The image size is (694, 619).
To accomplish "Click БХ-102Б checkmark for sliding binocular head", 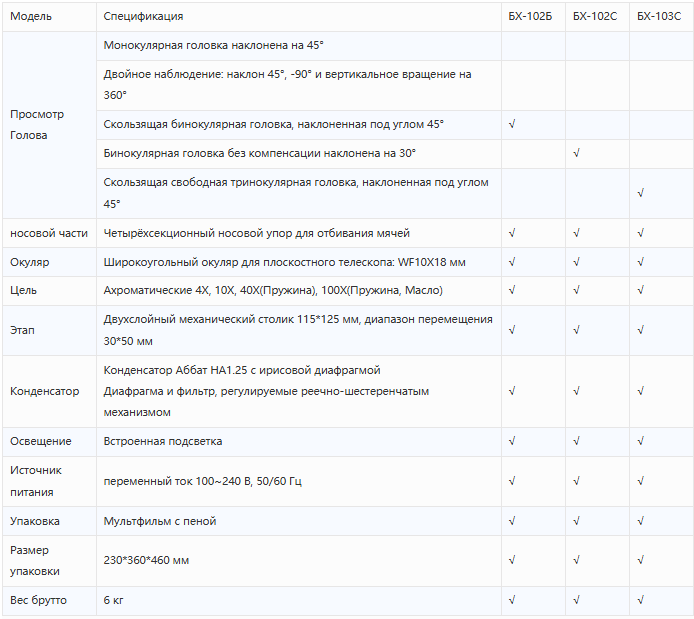I will [x=512, y=124].
